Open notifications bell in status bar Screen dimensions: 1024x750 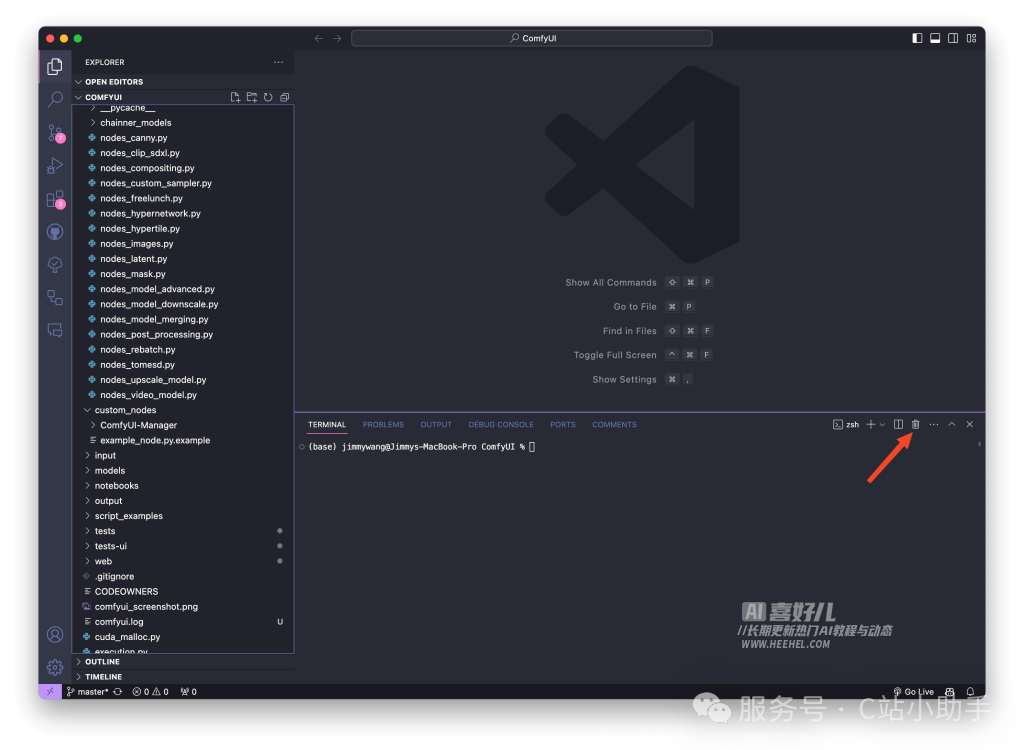970,692
